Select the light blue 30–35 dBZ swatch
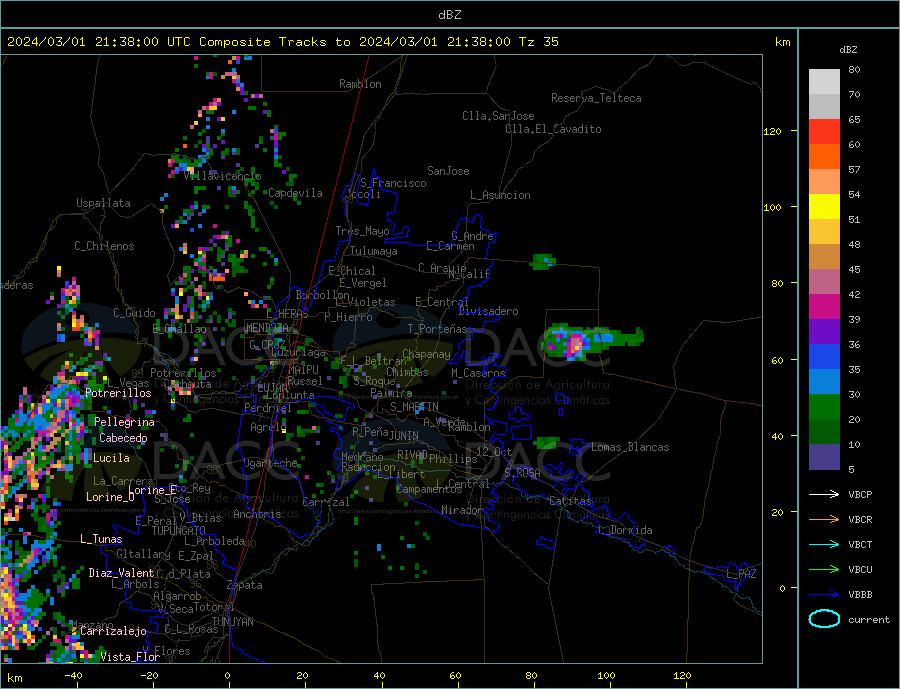Screen dimensions: 900x689 click(824, 382)
